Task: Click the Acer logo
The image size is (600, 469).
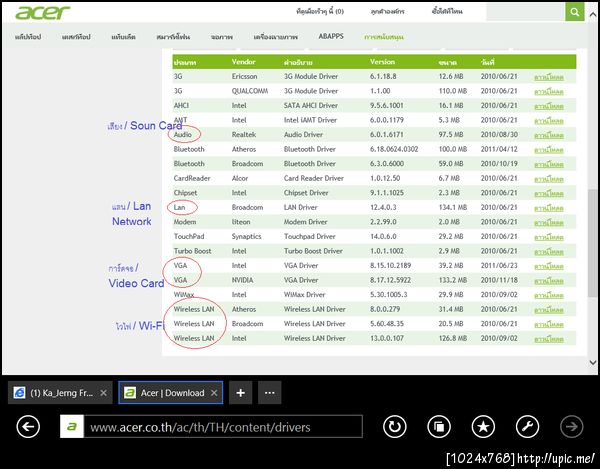Action: (x=42, y=13)
